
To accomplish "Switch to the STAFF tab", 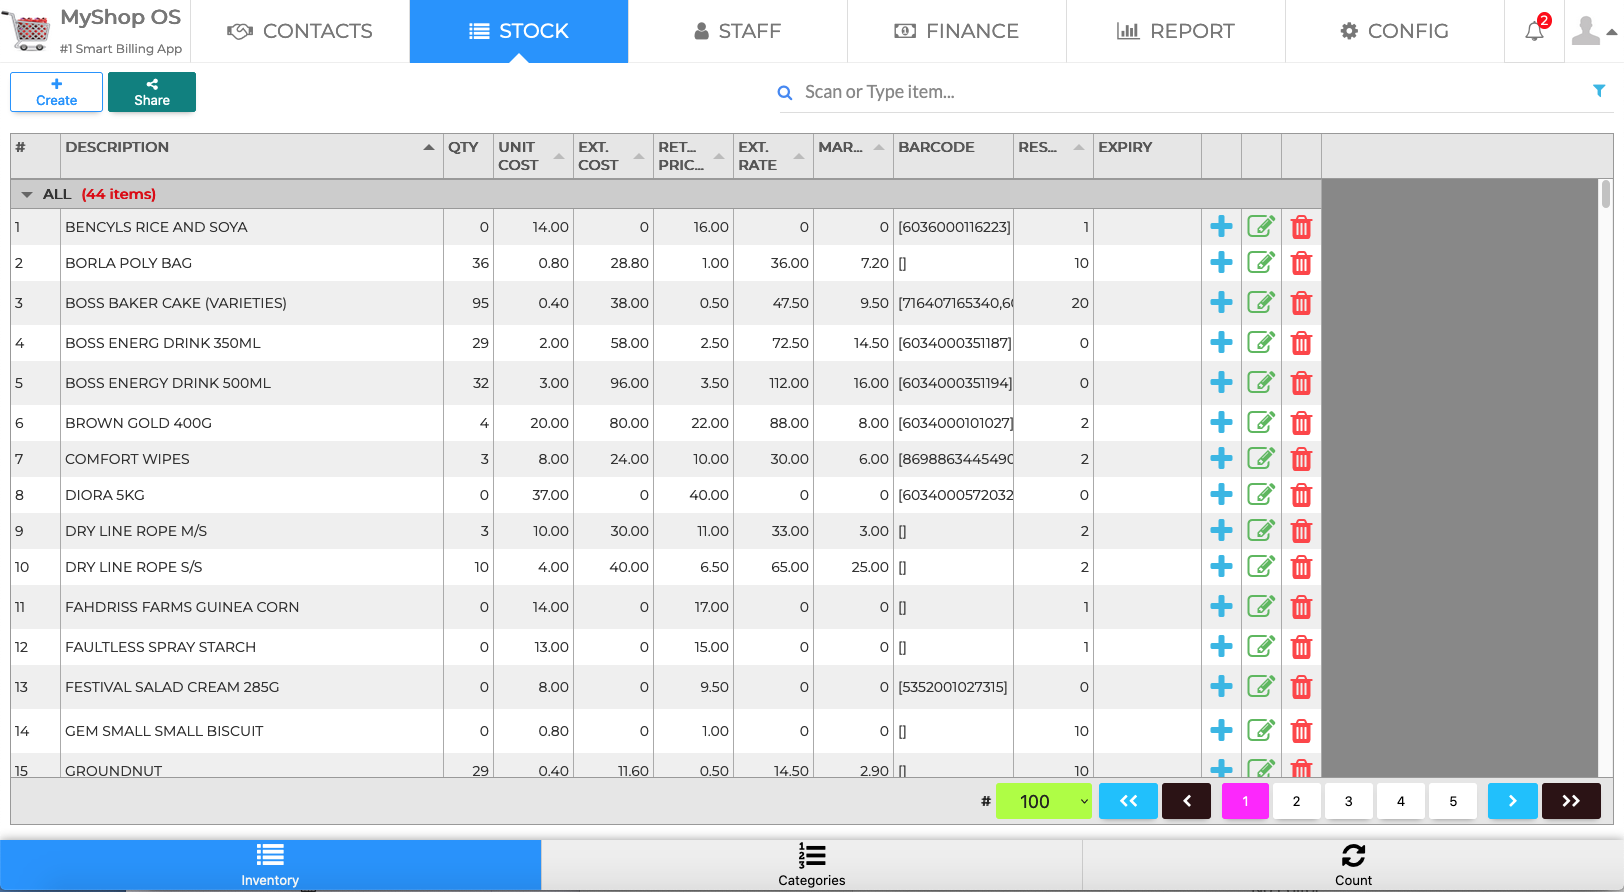I will point(738,31).
